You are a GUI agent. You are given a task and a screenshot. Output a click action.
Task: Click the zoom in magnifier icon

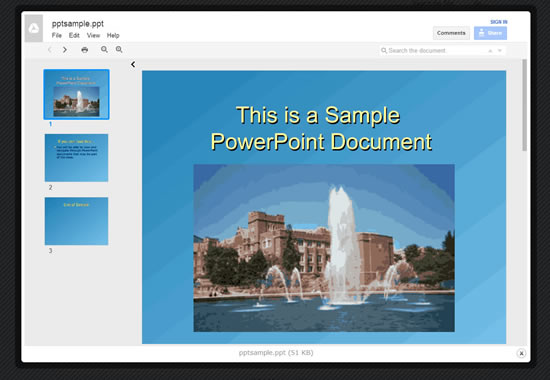coord(119,49)
